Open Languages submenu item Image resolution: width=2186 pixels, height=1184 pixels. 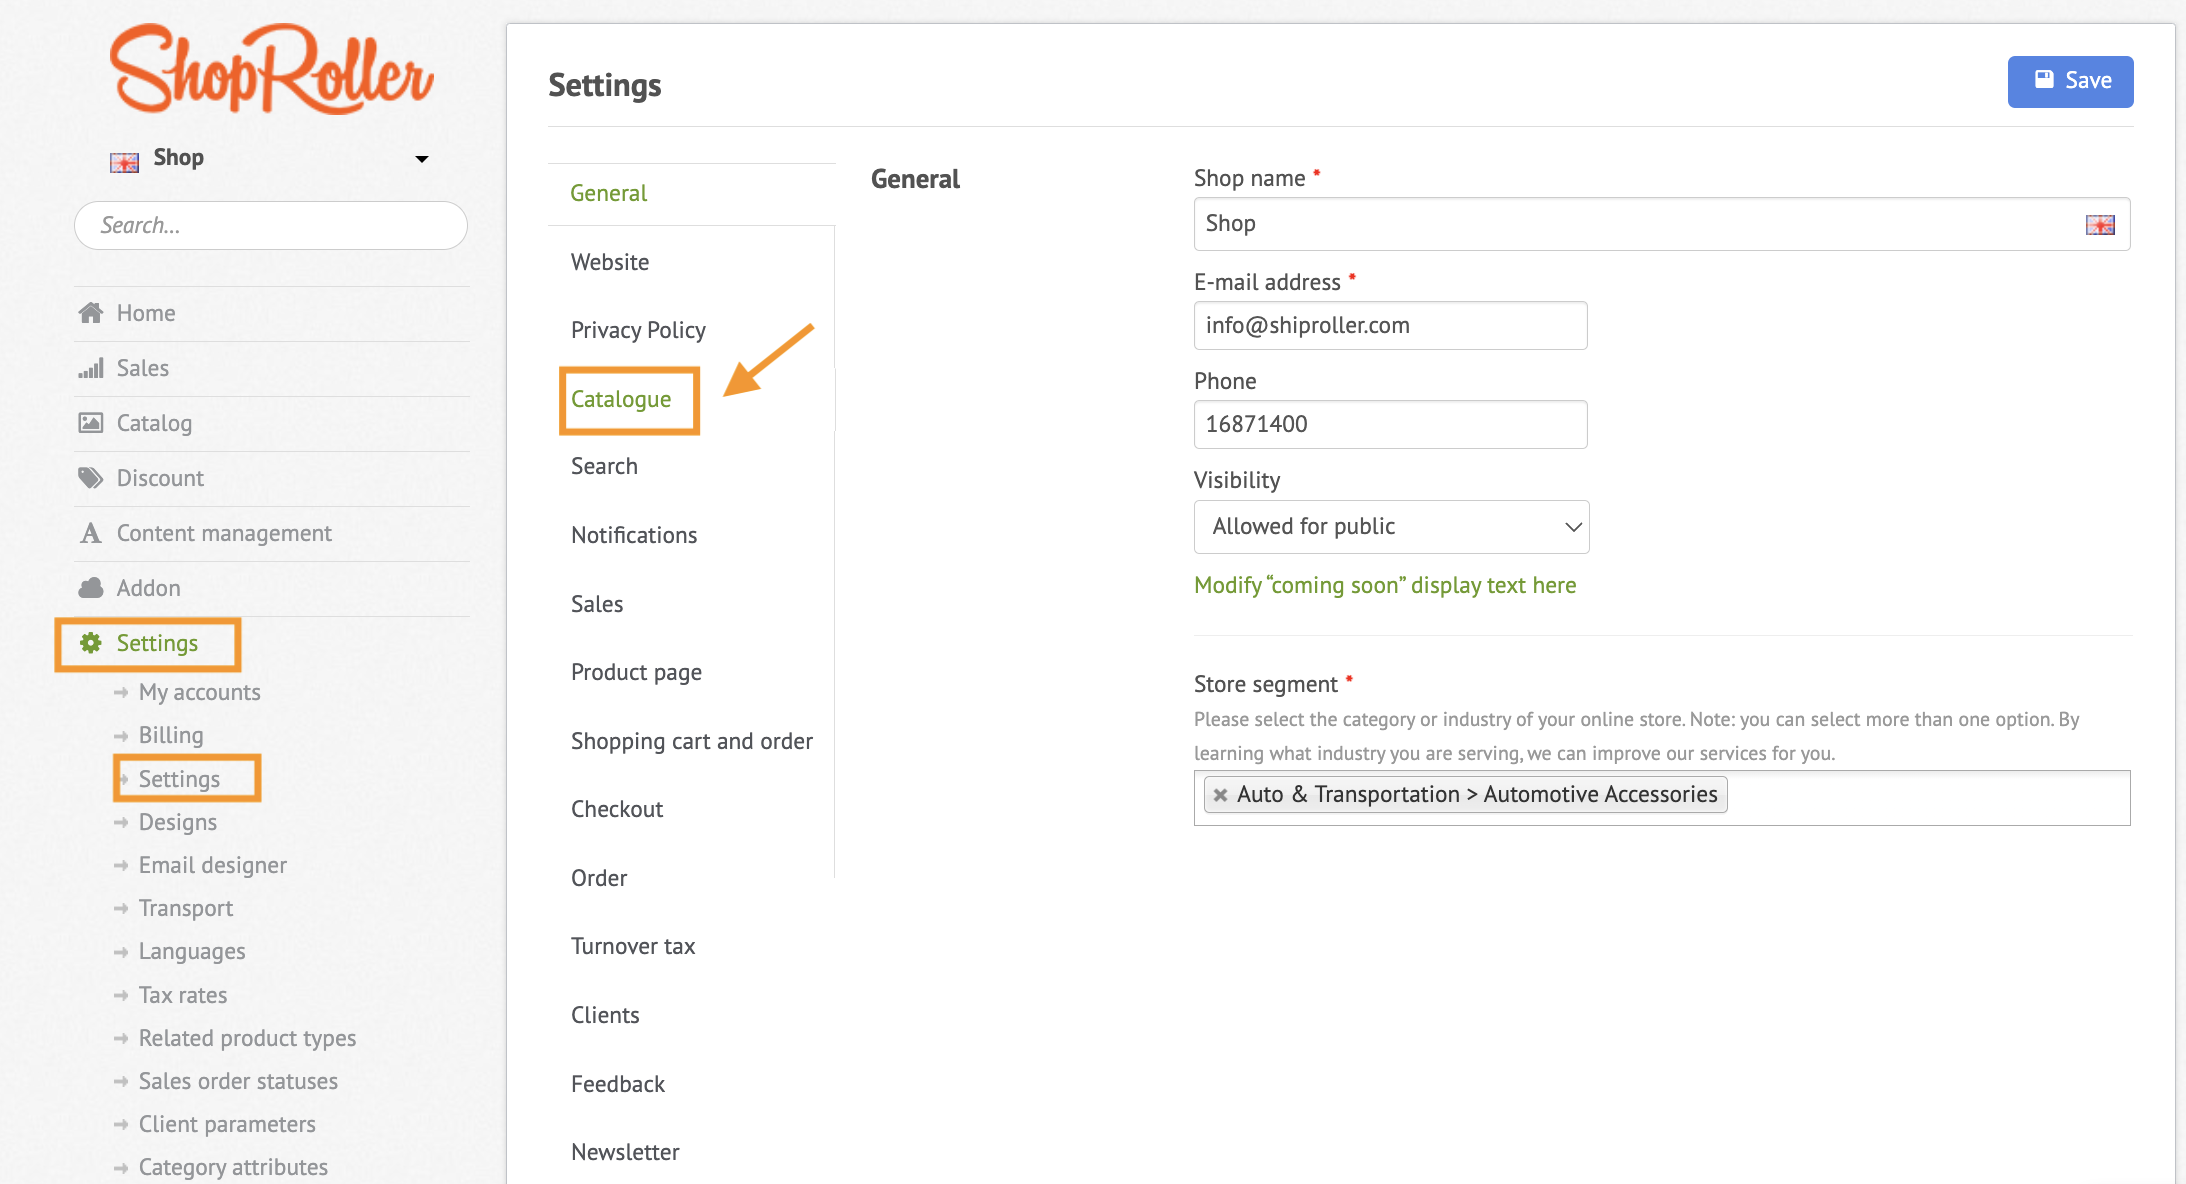192,951
